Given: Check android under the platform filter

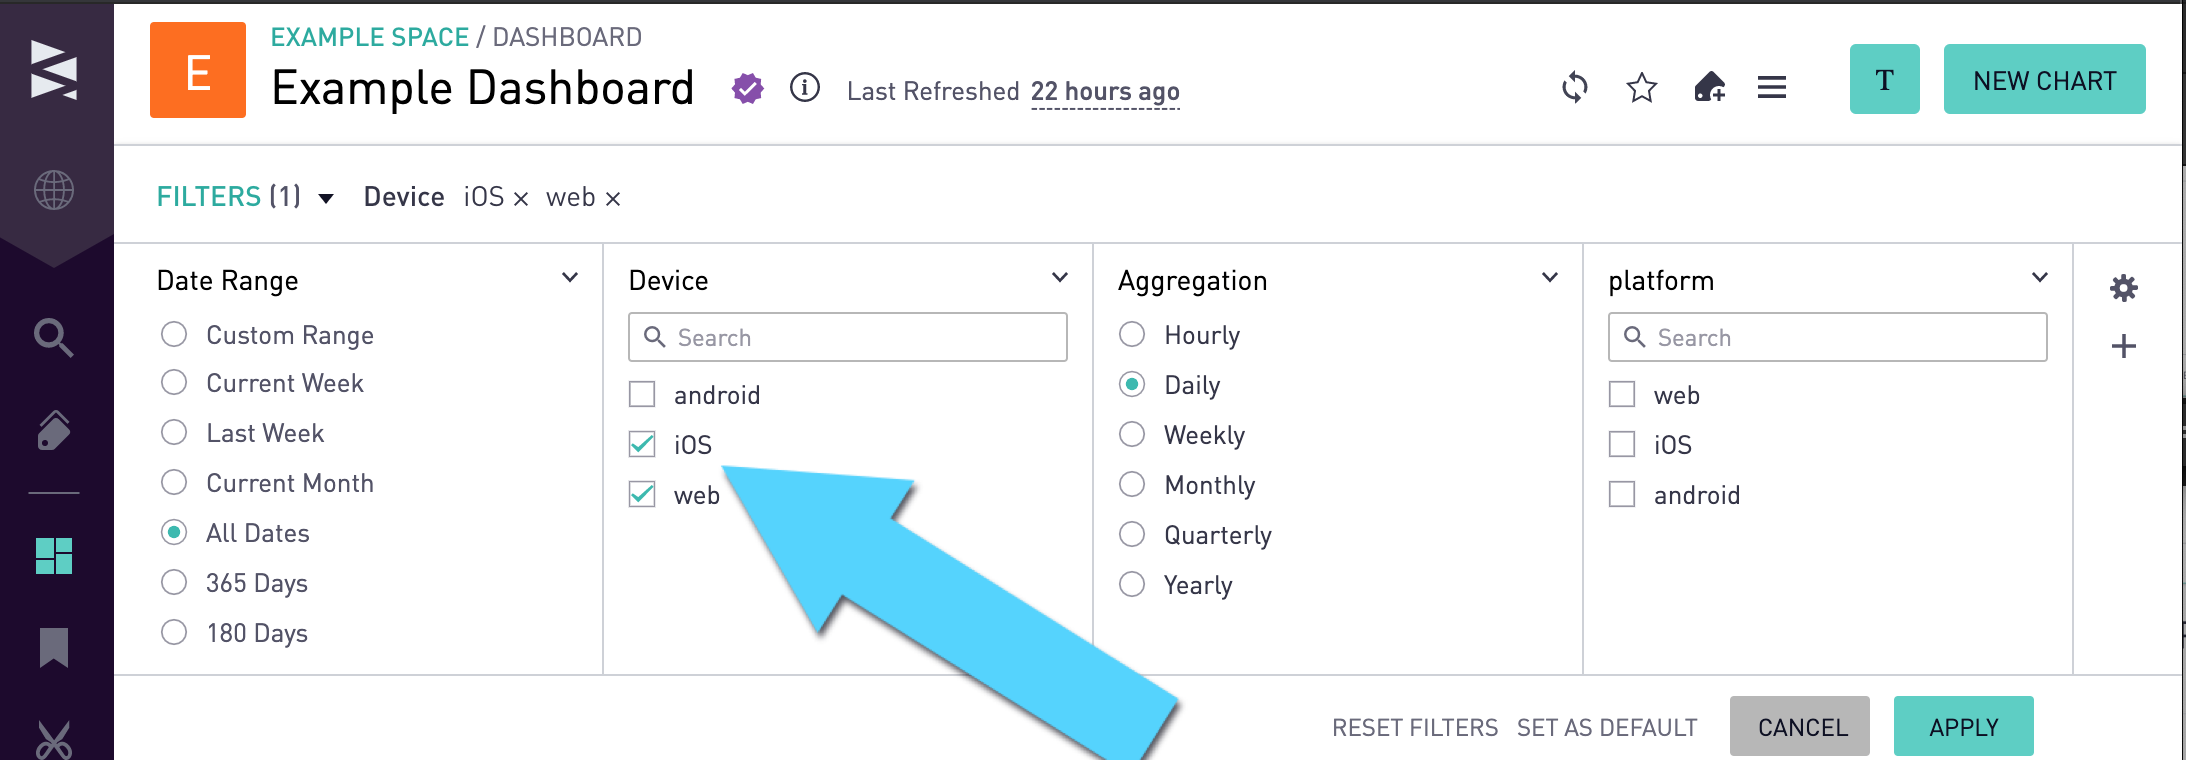Looking at the screenshot, I should pyautogui.click(x=1621, y=493).
